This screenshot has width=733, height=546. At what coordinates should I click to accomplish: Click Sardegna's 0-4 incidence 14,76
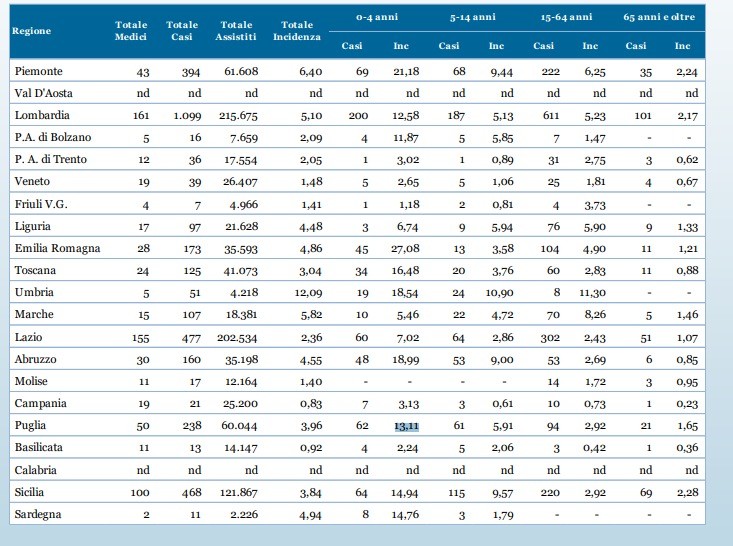tap(405, 515)
